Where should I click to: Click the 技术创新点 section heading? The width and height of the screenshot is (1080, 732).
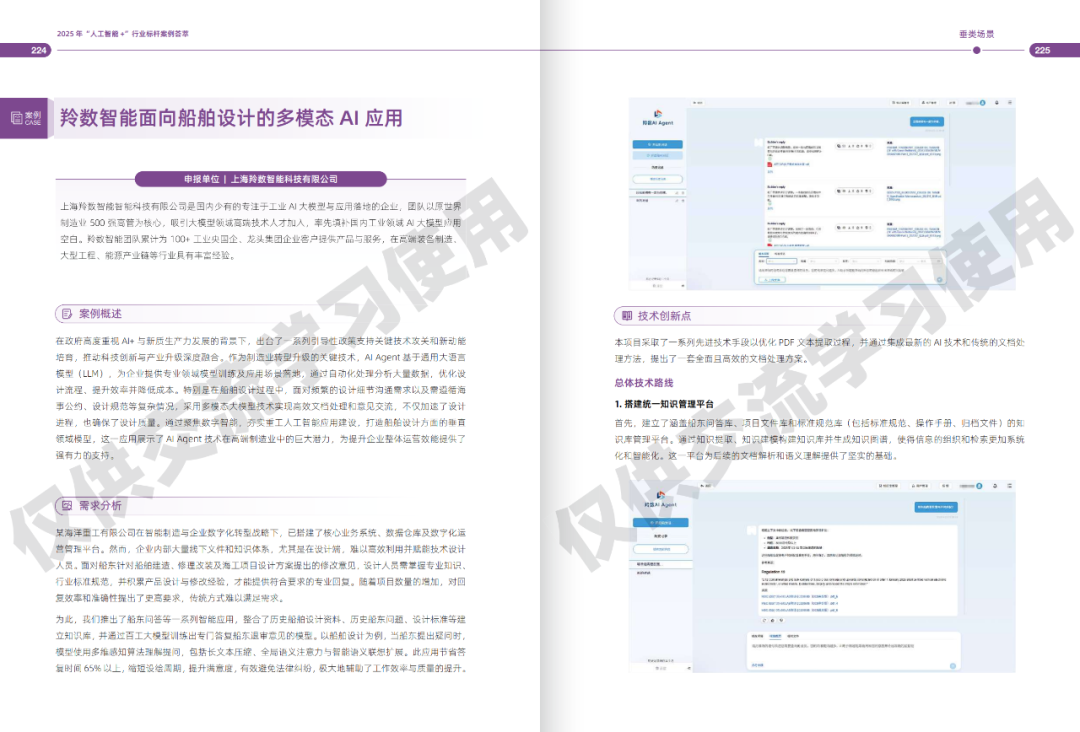click(x=664, y=315)
